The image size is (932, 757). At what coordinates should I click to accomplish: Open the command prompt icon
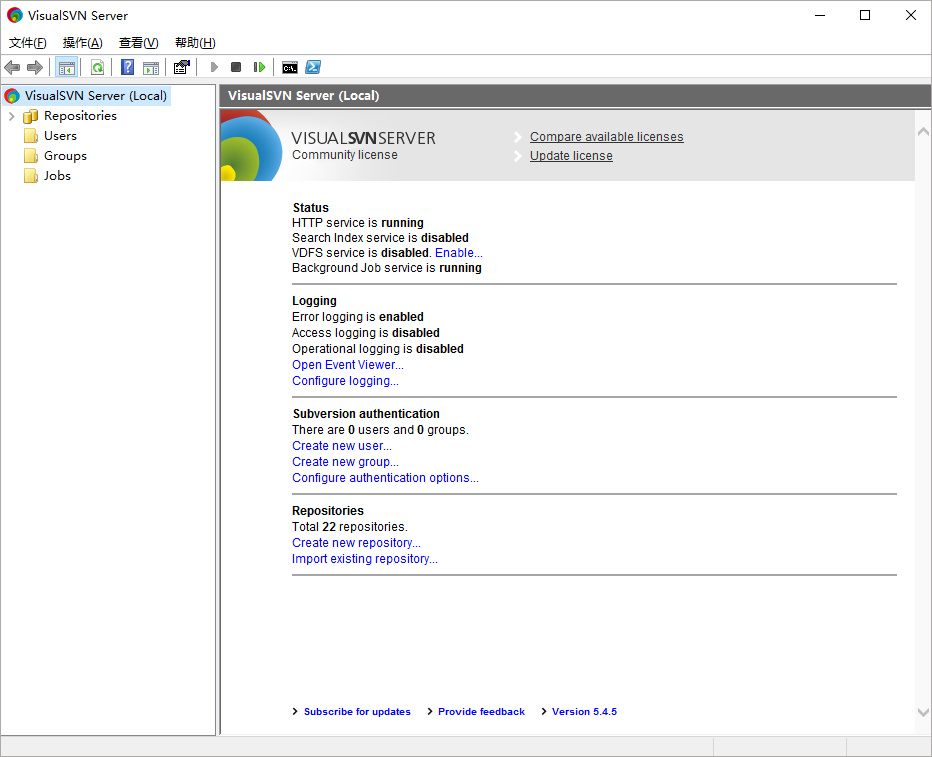(x=289, y=67)
